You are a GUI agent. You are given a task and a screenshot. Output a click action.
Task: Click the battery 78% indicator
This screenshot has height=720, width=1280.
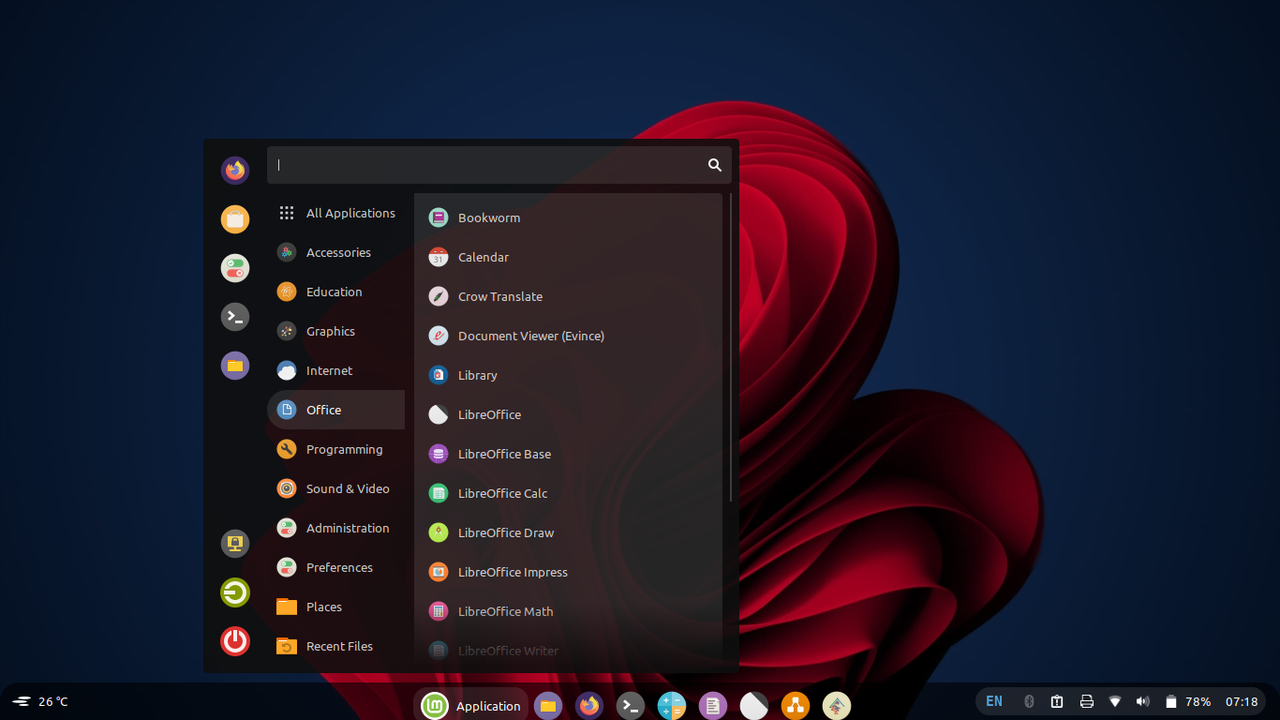tap(1188, 702)
